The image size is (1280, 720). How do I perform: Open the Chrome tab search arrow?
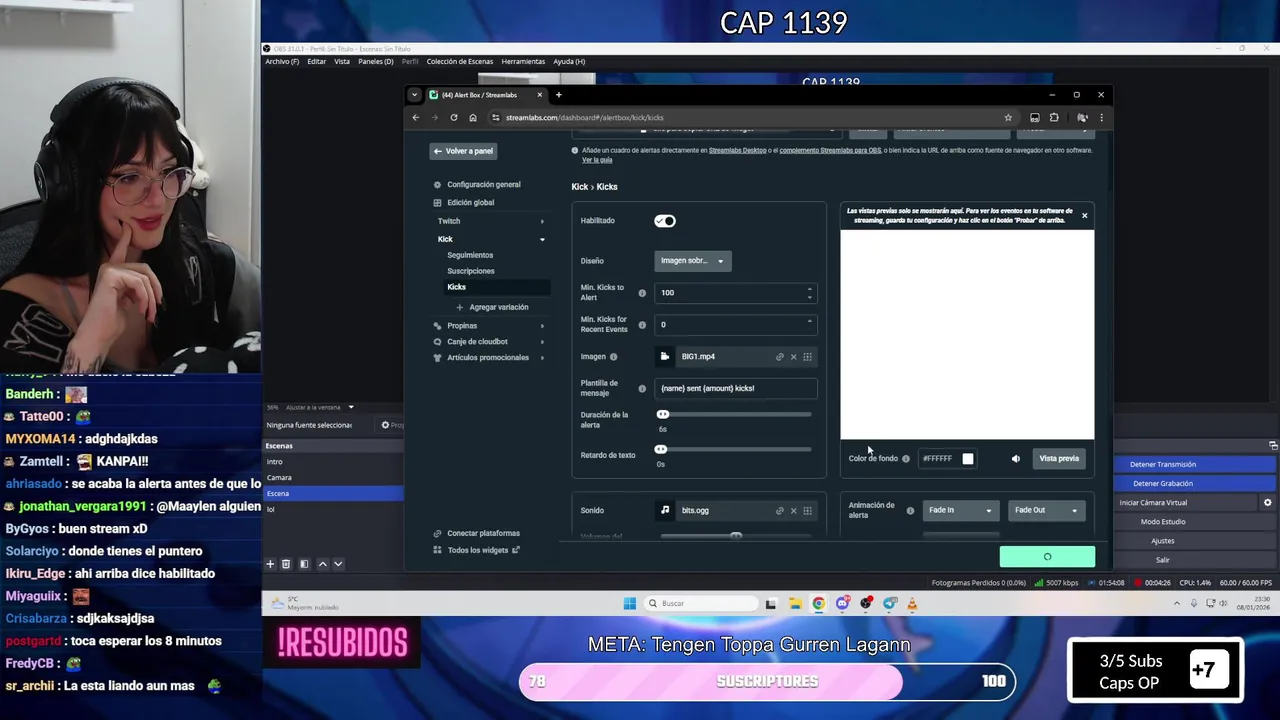click(415, 95)
